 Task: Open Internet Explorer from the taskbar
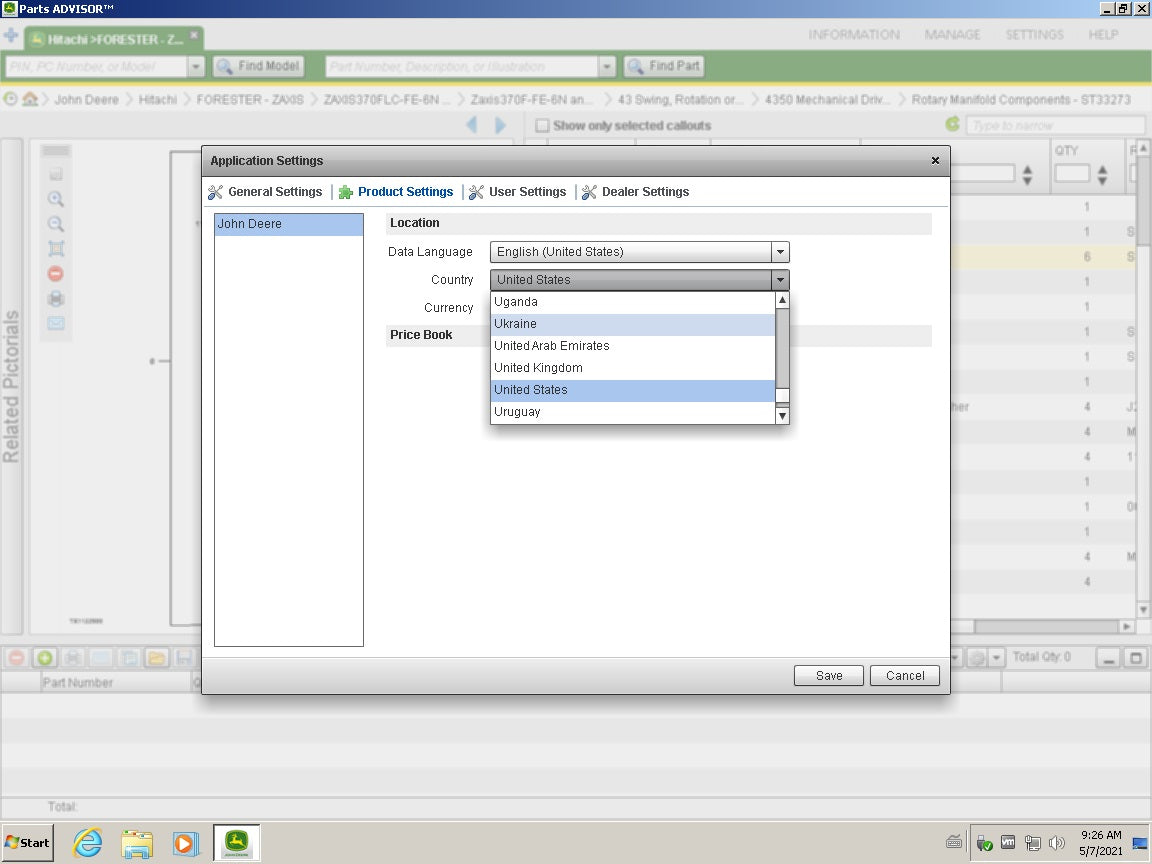point(88,843)
